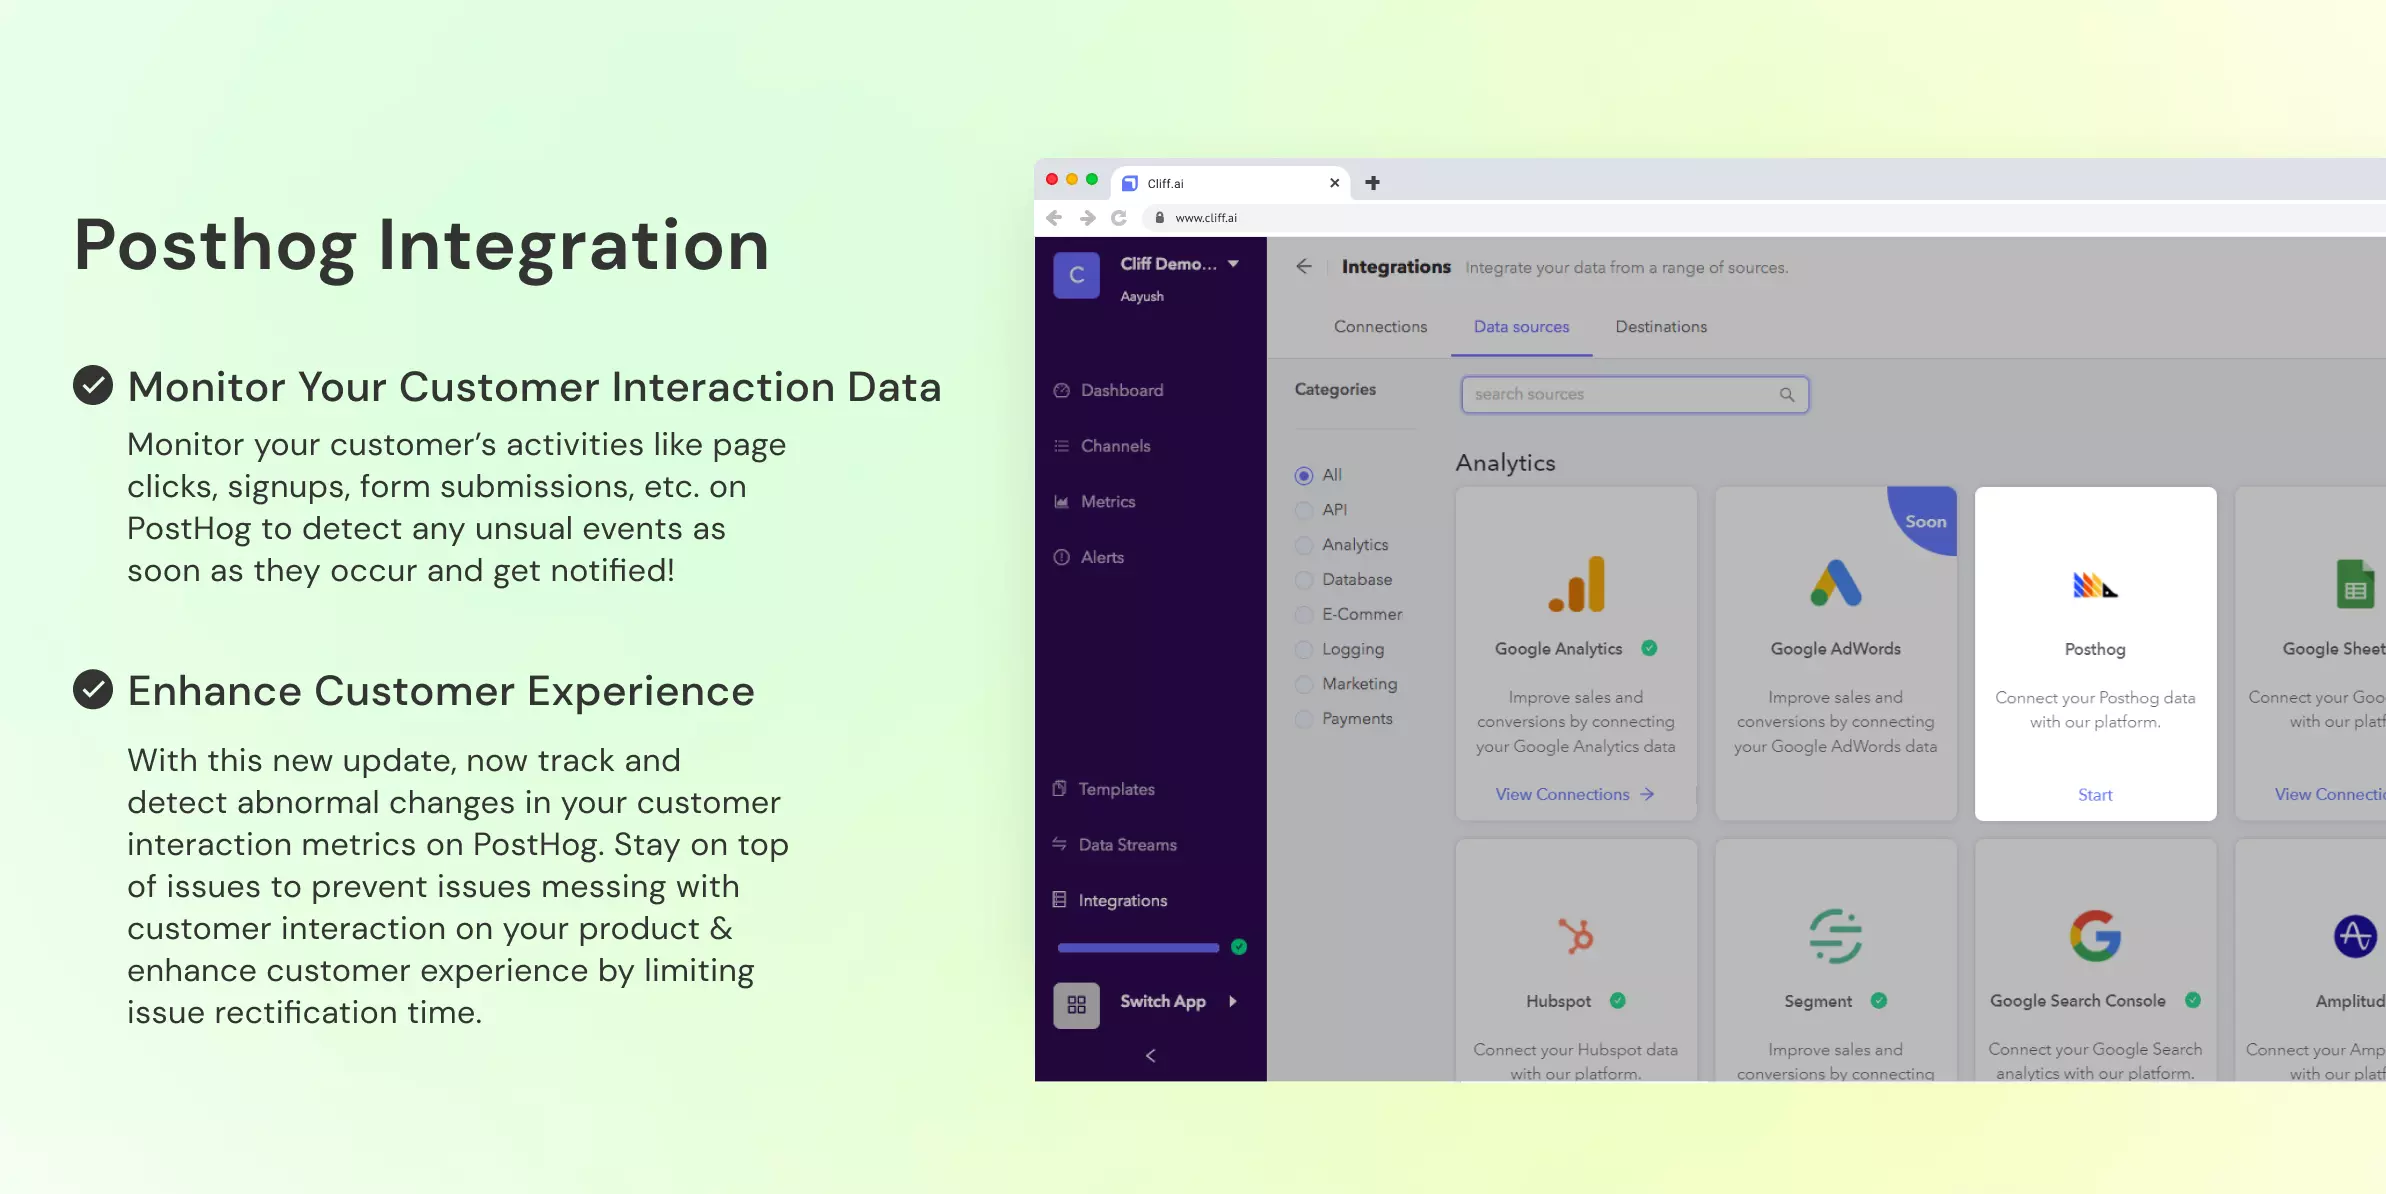
Task: Select the Logging category radio
Action: tap(1304, 650)
